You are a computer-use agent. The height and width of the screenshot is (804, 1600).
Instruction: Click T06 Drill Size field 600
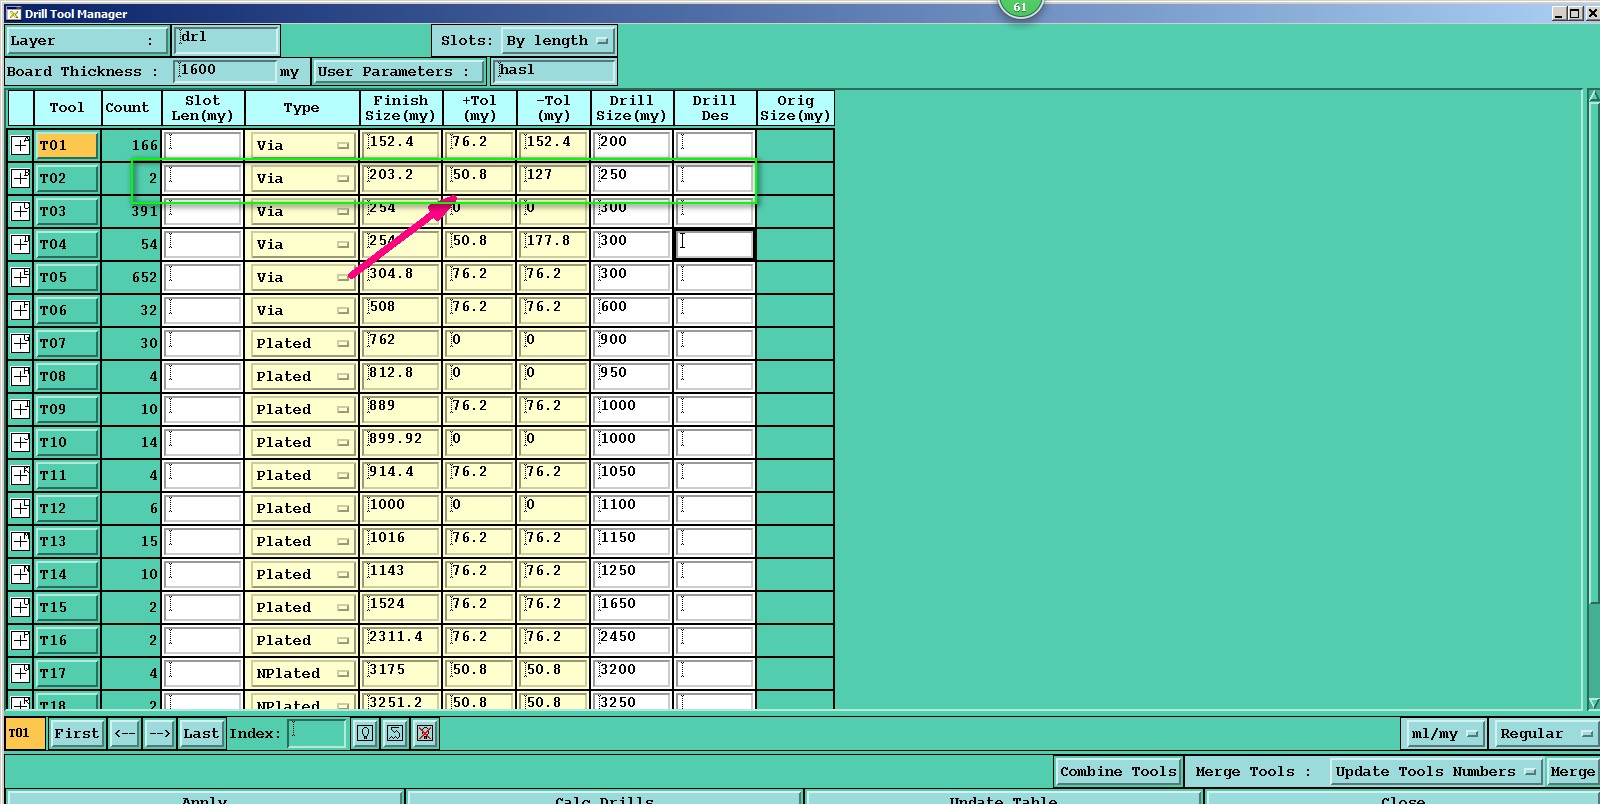coord(631,310)
